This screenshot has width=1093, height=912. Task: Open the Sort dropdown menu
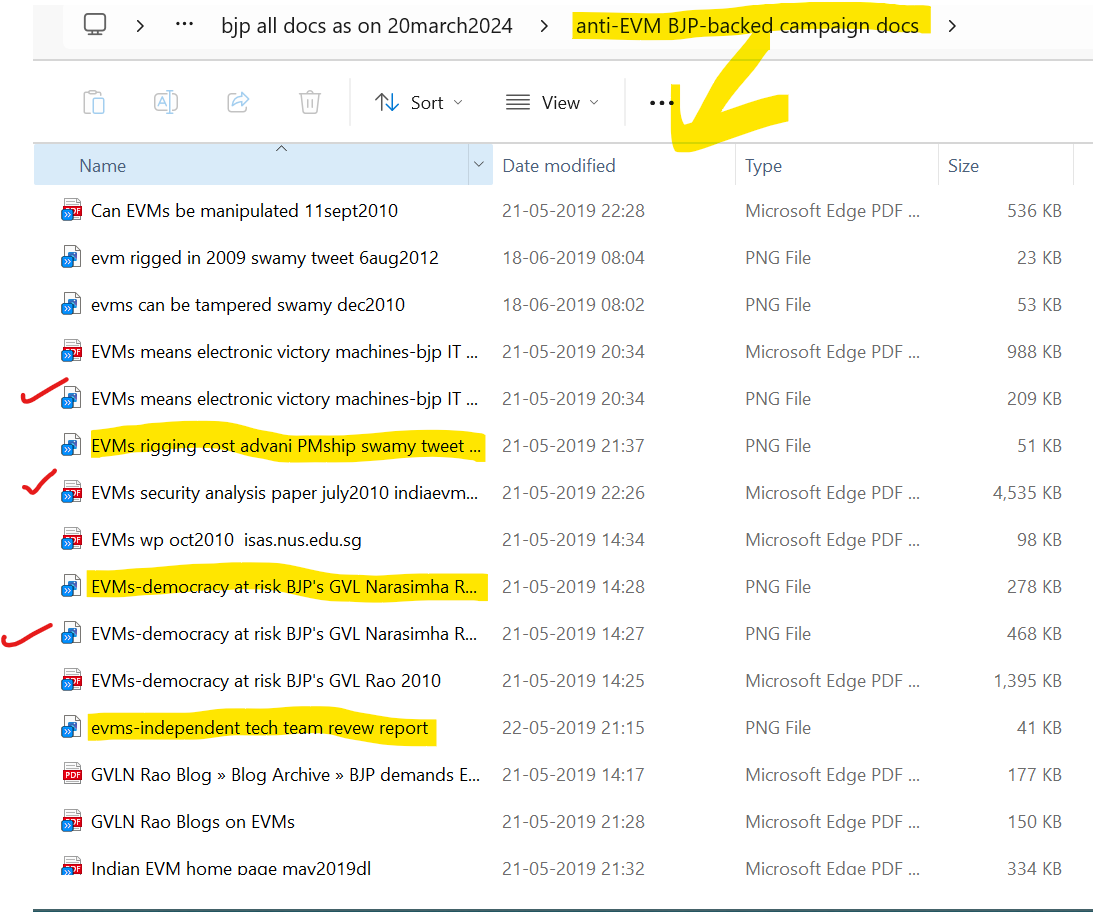(x=418, y=102)
